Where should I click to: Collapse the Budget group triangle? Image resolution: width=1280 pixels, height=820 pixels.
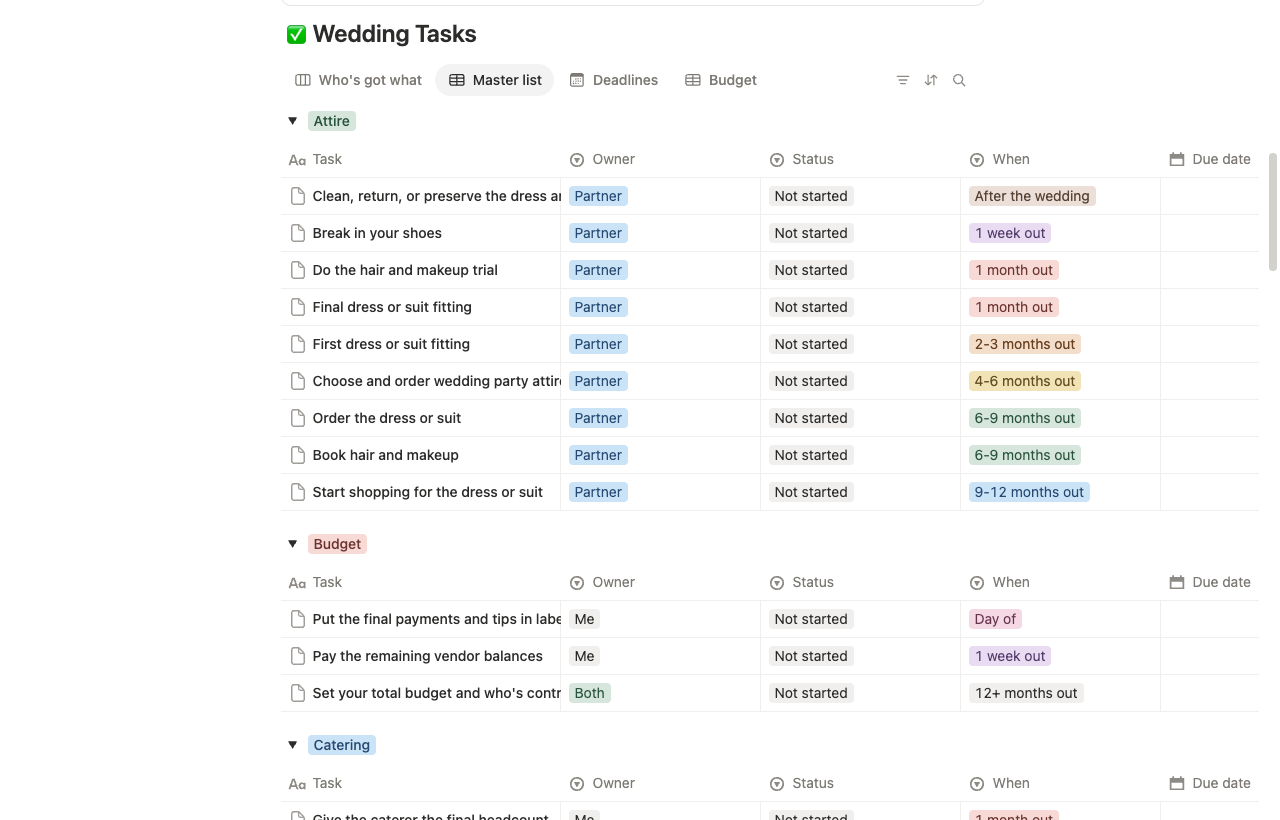[293, 544]
